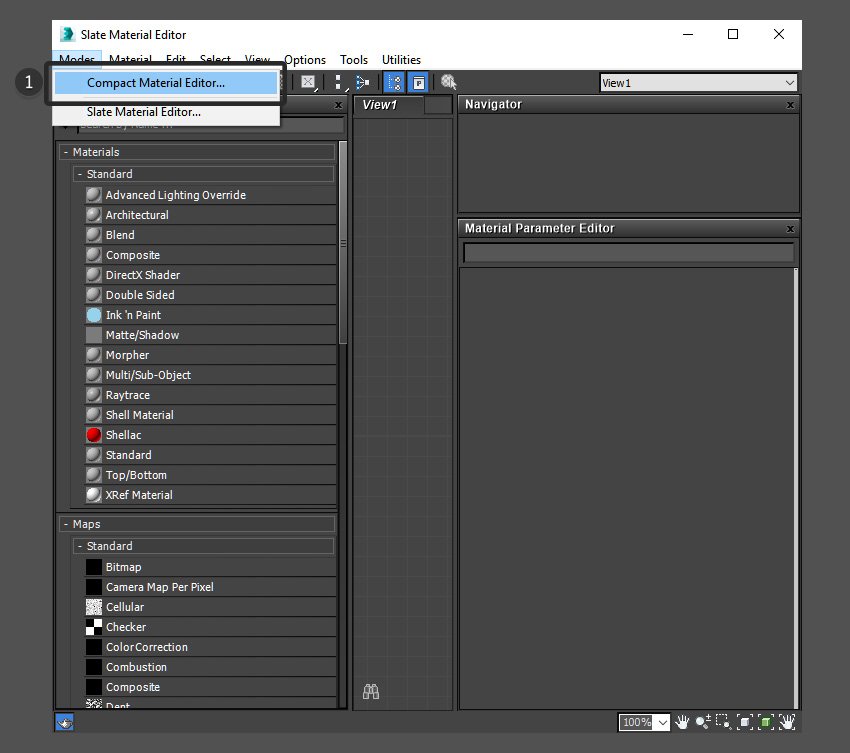The width and height of the screenshot is (850, 753).
Task: Activate the Zoom Region tool
Action: click(x=724, y=722)
